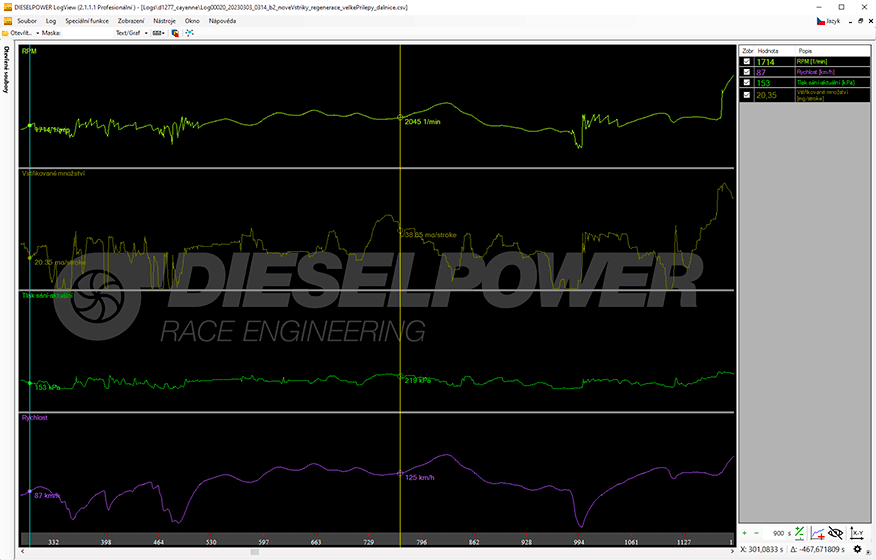The image size is (876, 560).
Task: Focus the Maska filter input field
Action: point(87,33)
